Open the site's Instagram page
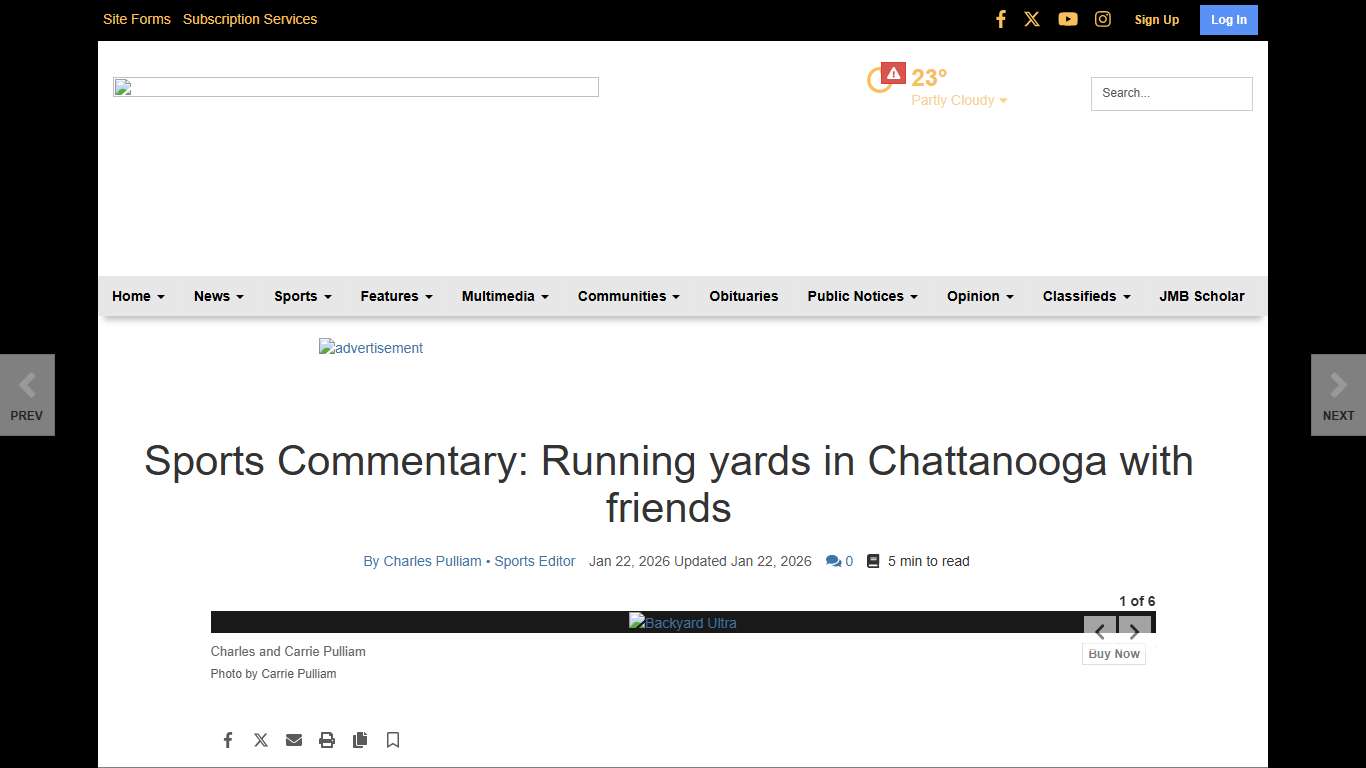This screenshot has width=1366, height=768. tap(1102, 18)
